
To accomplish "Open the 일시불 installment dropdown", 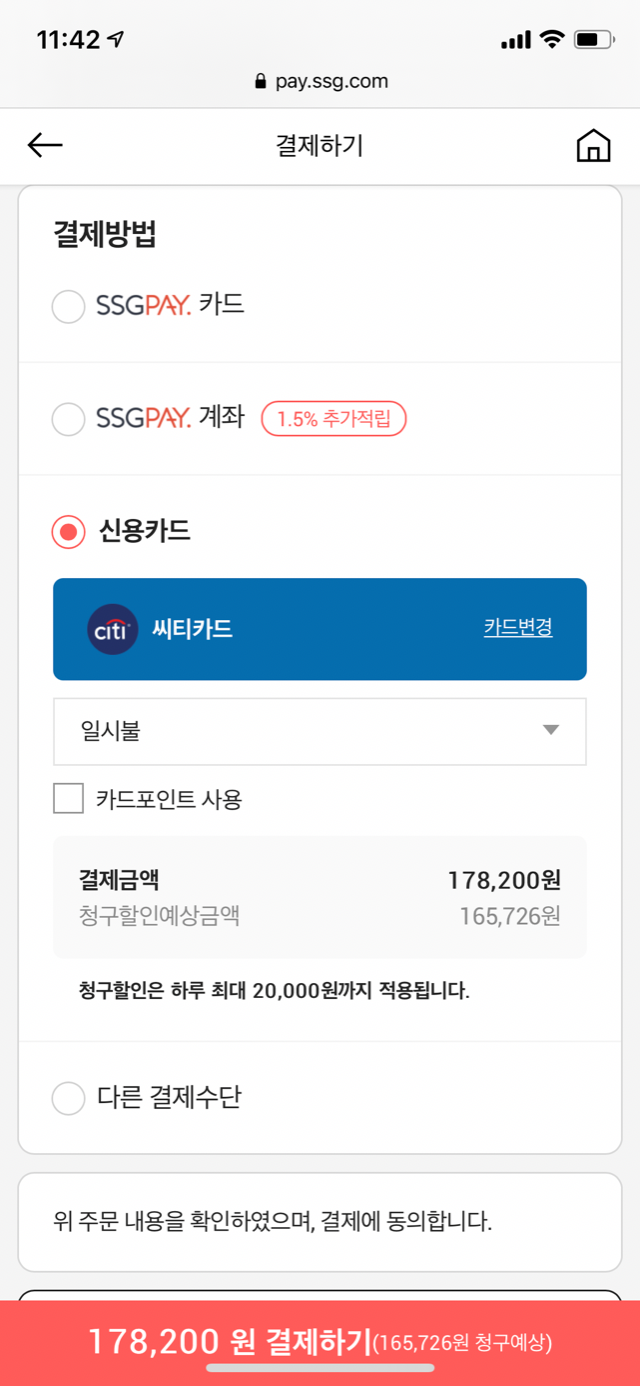I will click(x=320, y=732).
